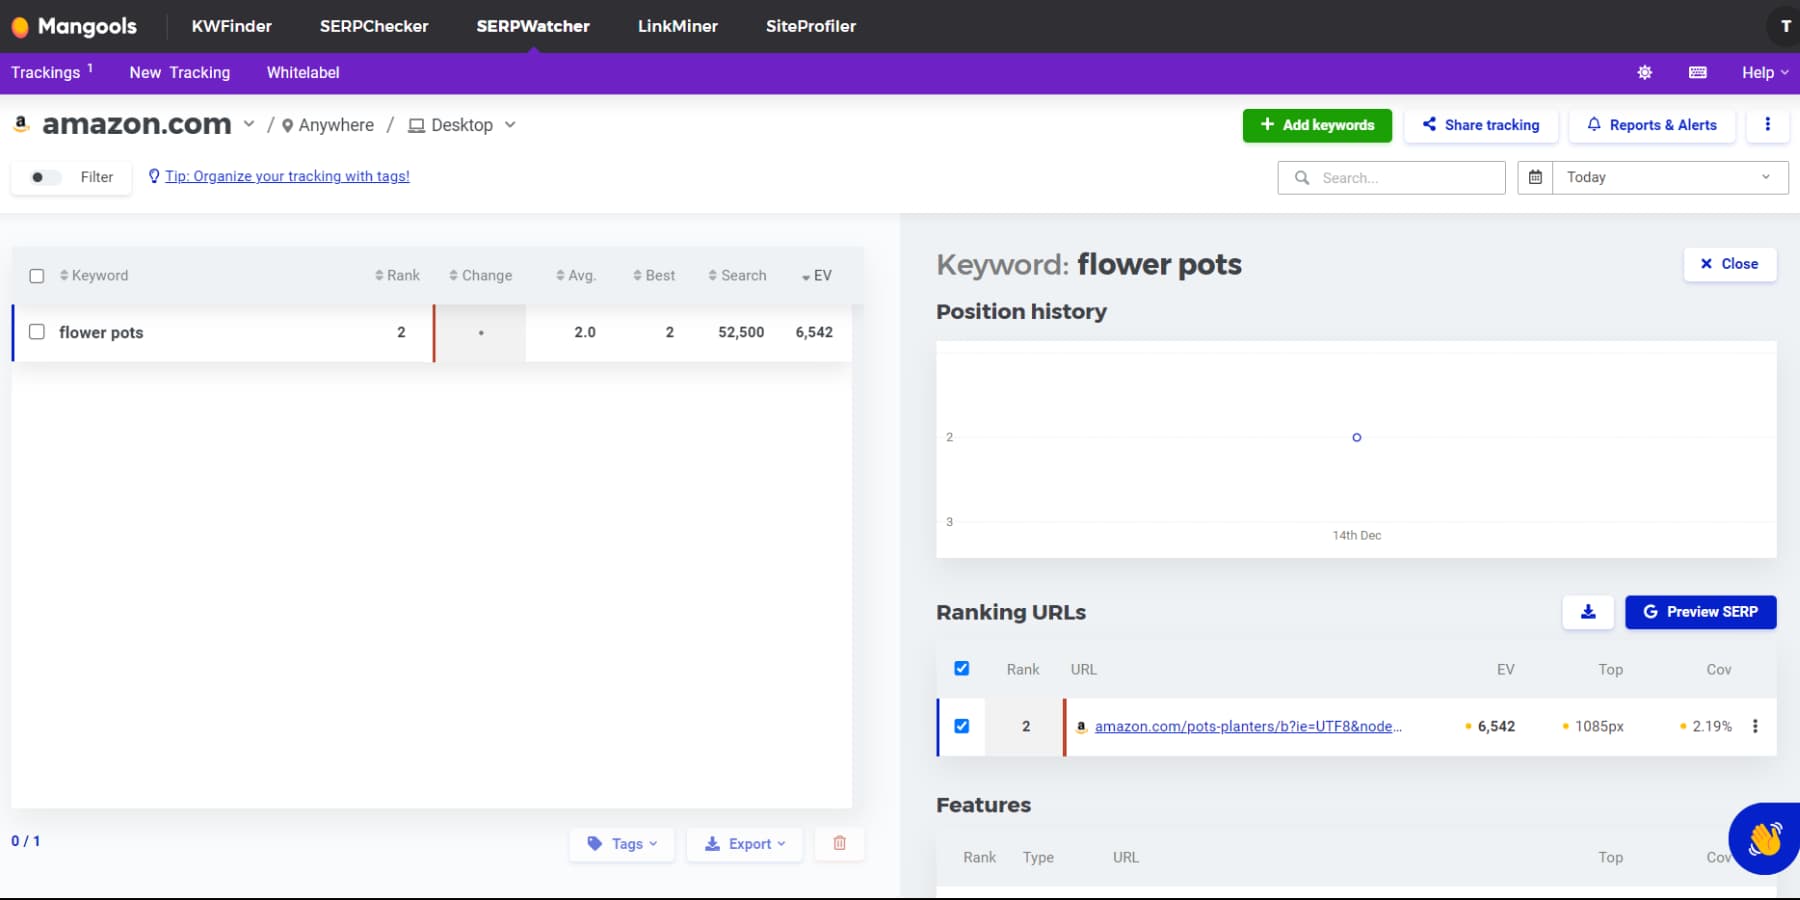Click the download icon next to Preview SERP

(x=1588, y=612)
